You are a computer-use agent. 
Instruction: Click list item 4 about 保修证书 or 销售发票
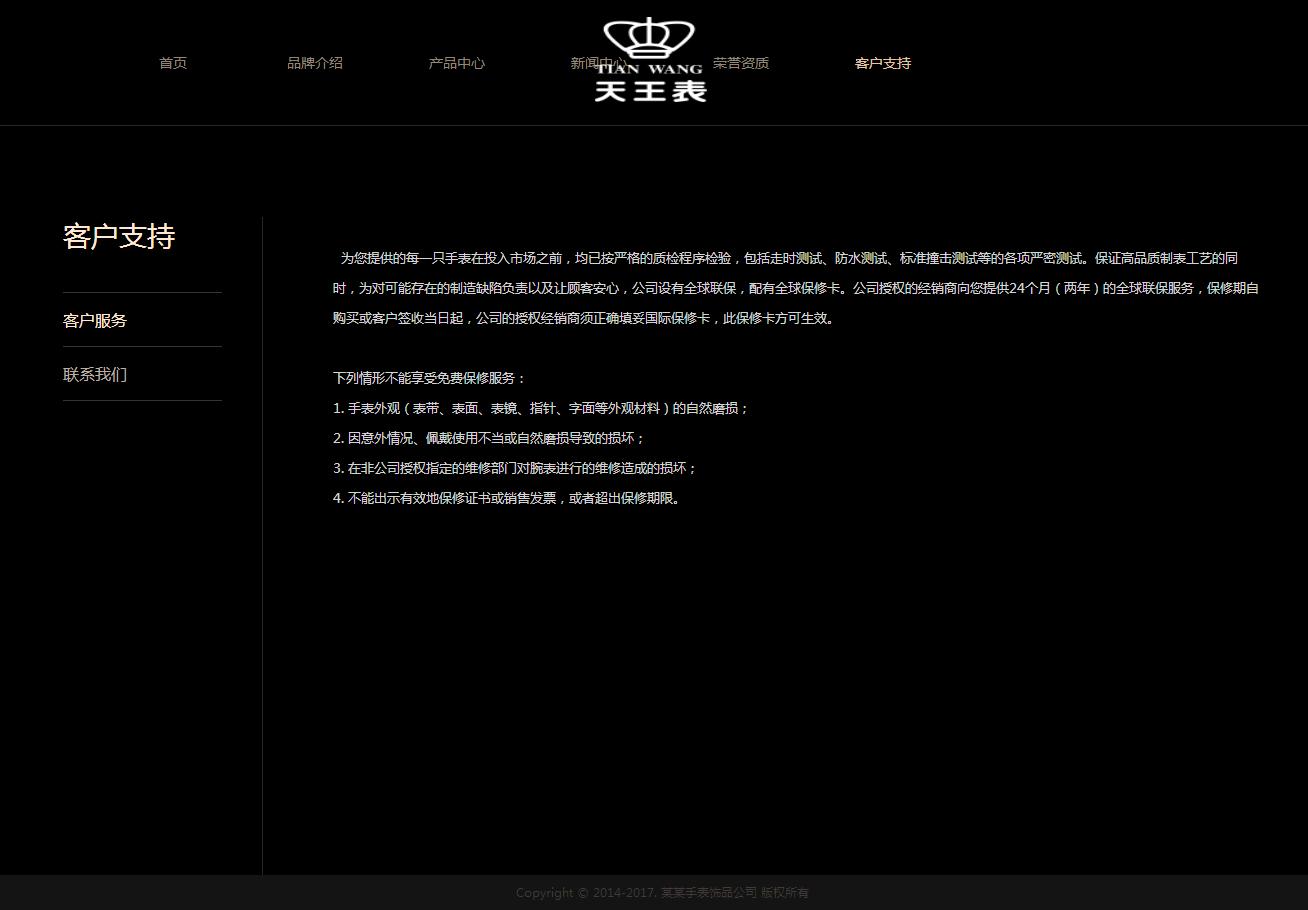coord(508,498)
